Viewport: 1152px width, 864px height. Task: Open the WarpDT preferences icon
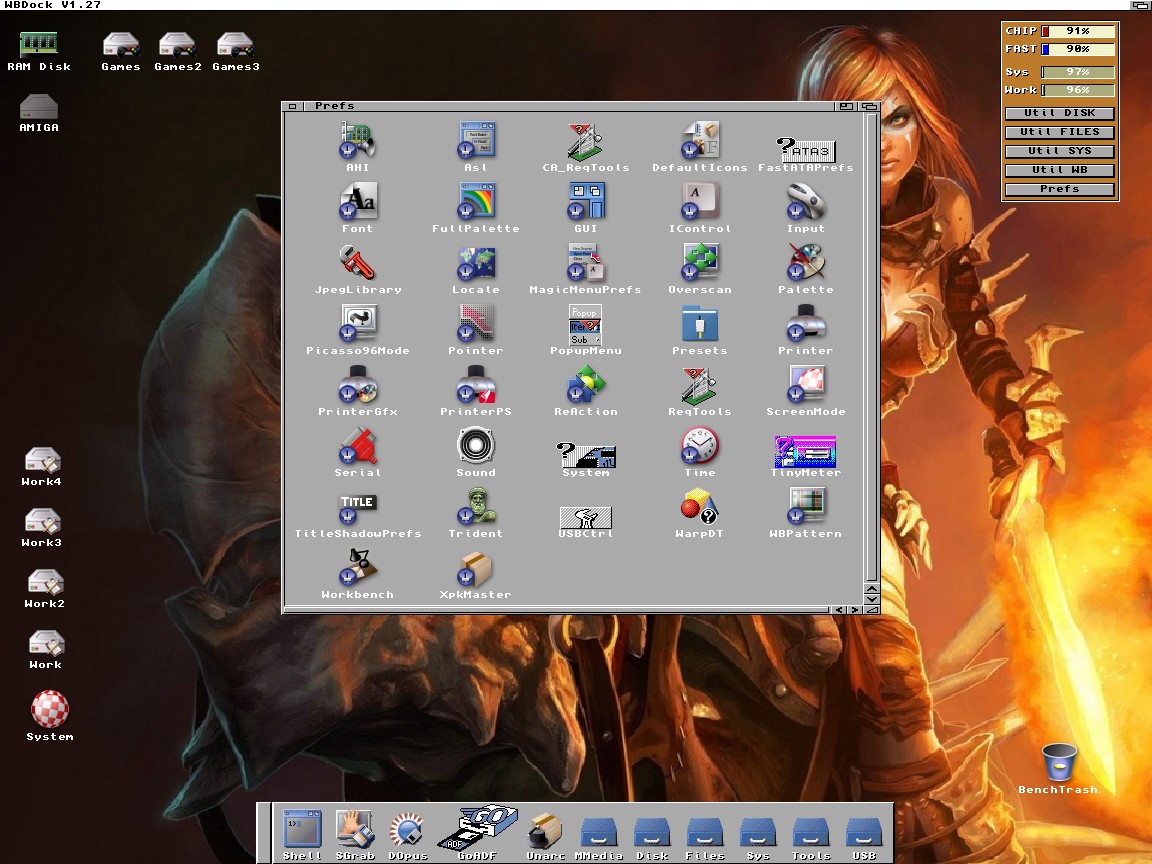(699, 507)
